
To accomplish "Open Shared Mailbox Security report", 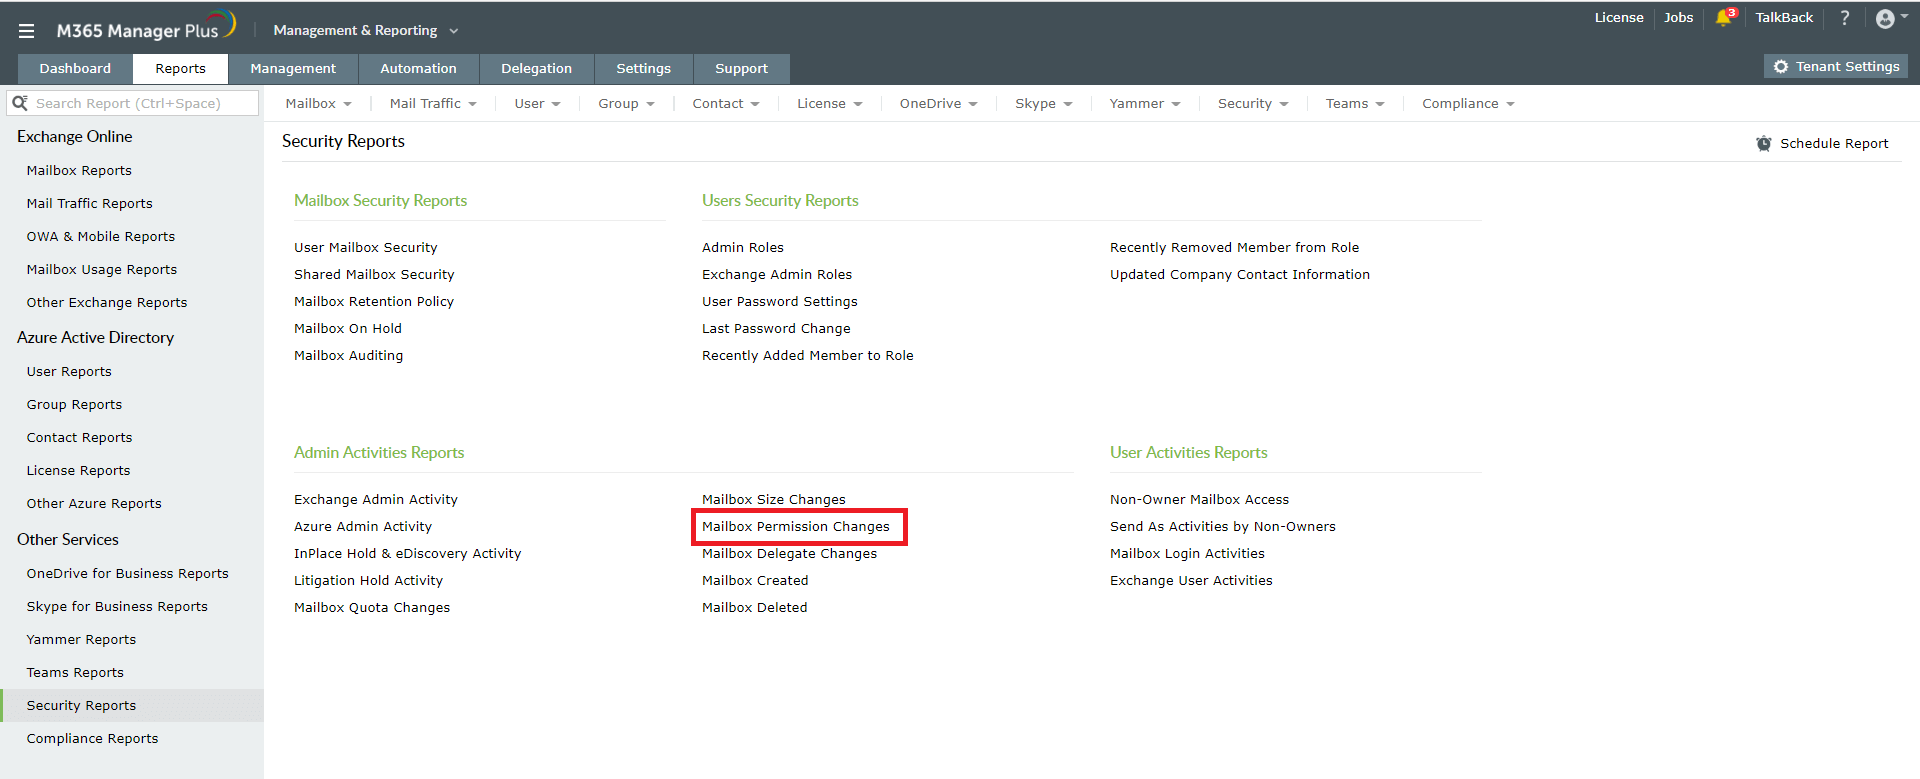I will click(374, 275).
